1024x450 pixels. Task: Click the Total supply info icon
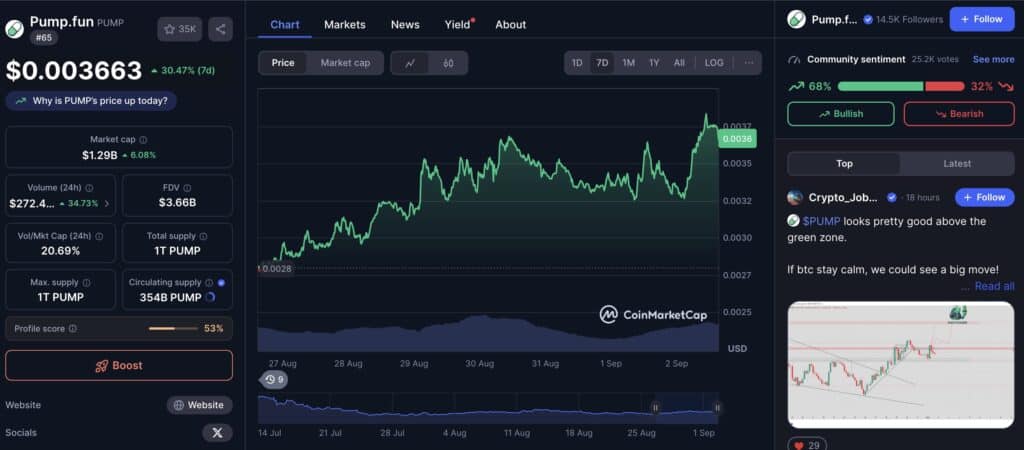tap(204, 236)
